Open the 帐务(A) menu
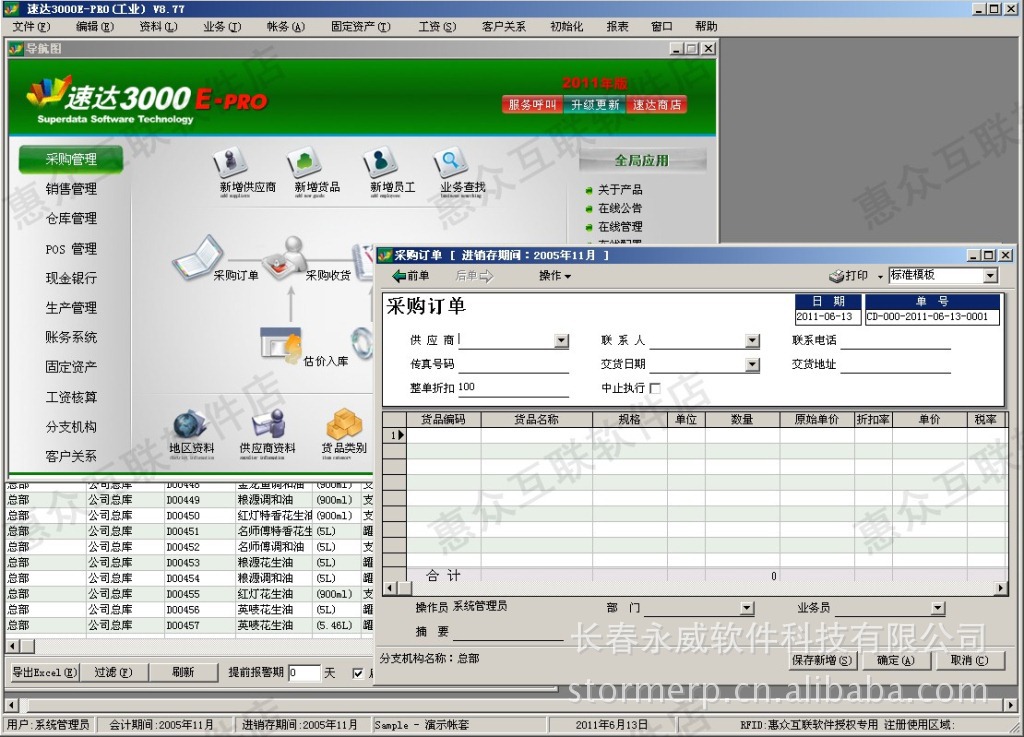This screenshot has height=737, width=1024. 285,27
